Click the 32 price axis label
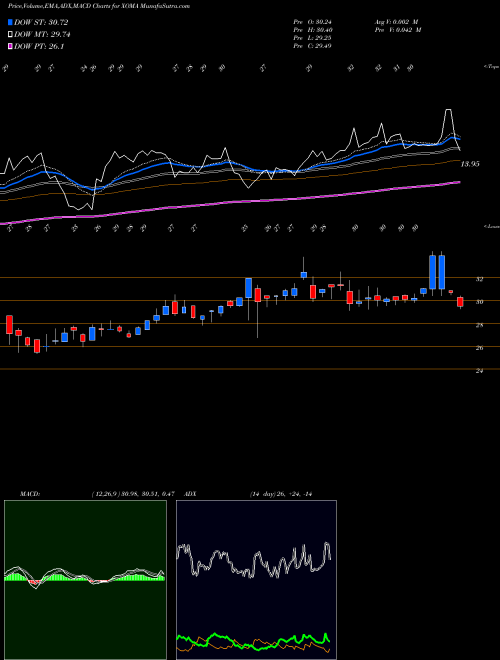The height and width of the screenshot is (660, 500). coord(479,279)
